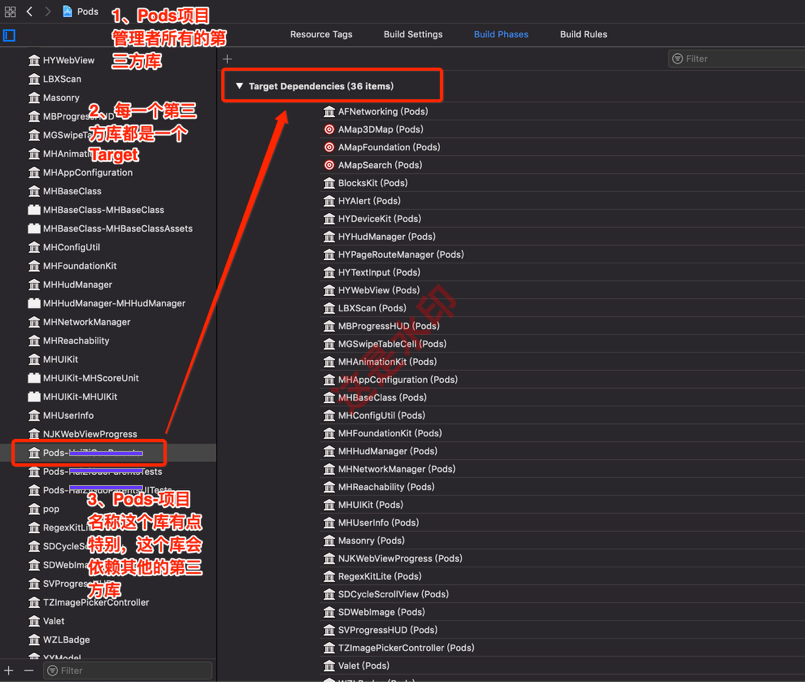Viewport: 805px width, 682px height.
Task: Click the Pods project file icon
Action: click(x=67, y=11)
